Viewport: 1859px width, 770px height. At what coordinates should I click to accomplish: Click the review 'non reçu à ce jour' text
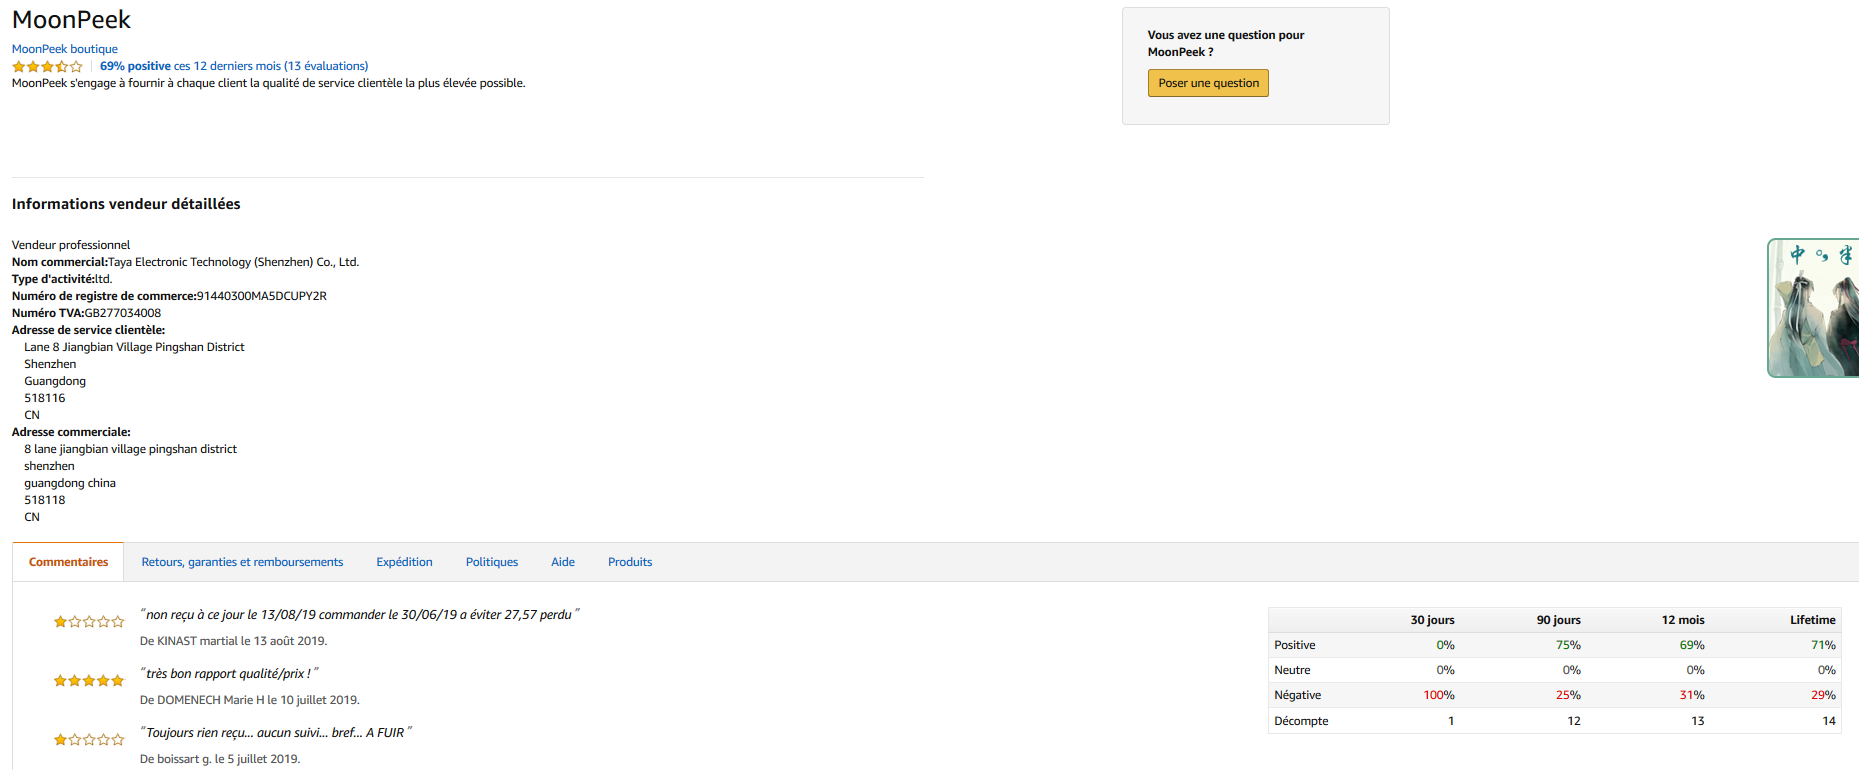click(x=360, y=615)
